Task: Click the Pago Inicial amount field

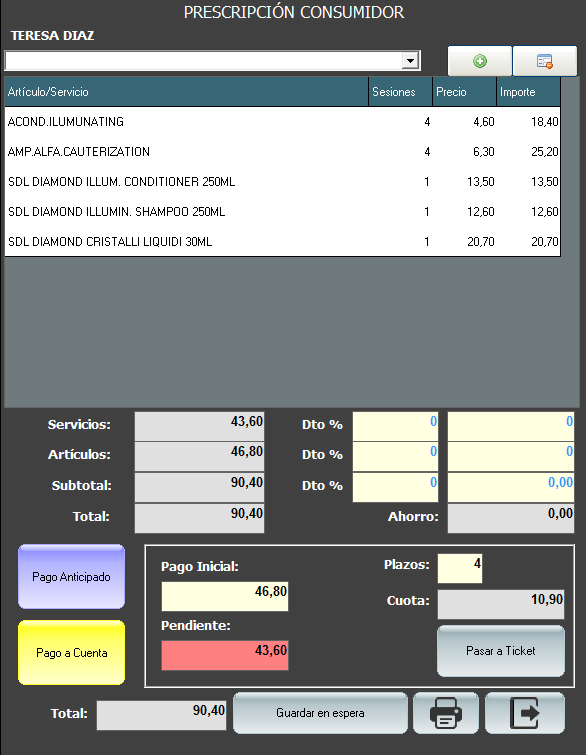Action: [x=225, y=596]
